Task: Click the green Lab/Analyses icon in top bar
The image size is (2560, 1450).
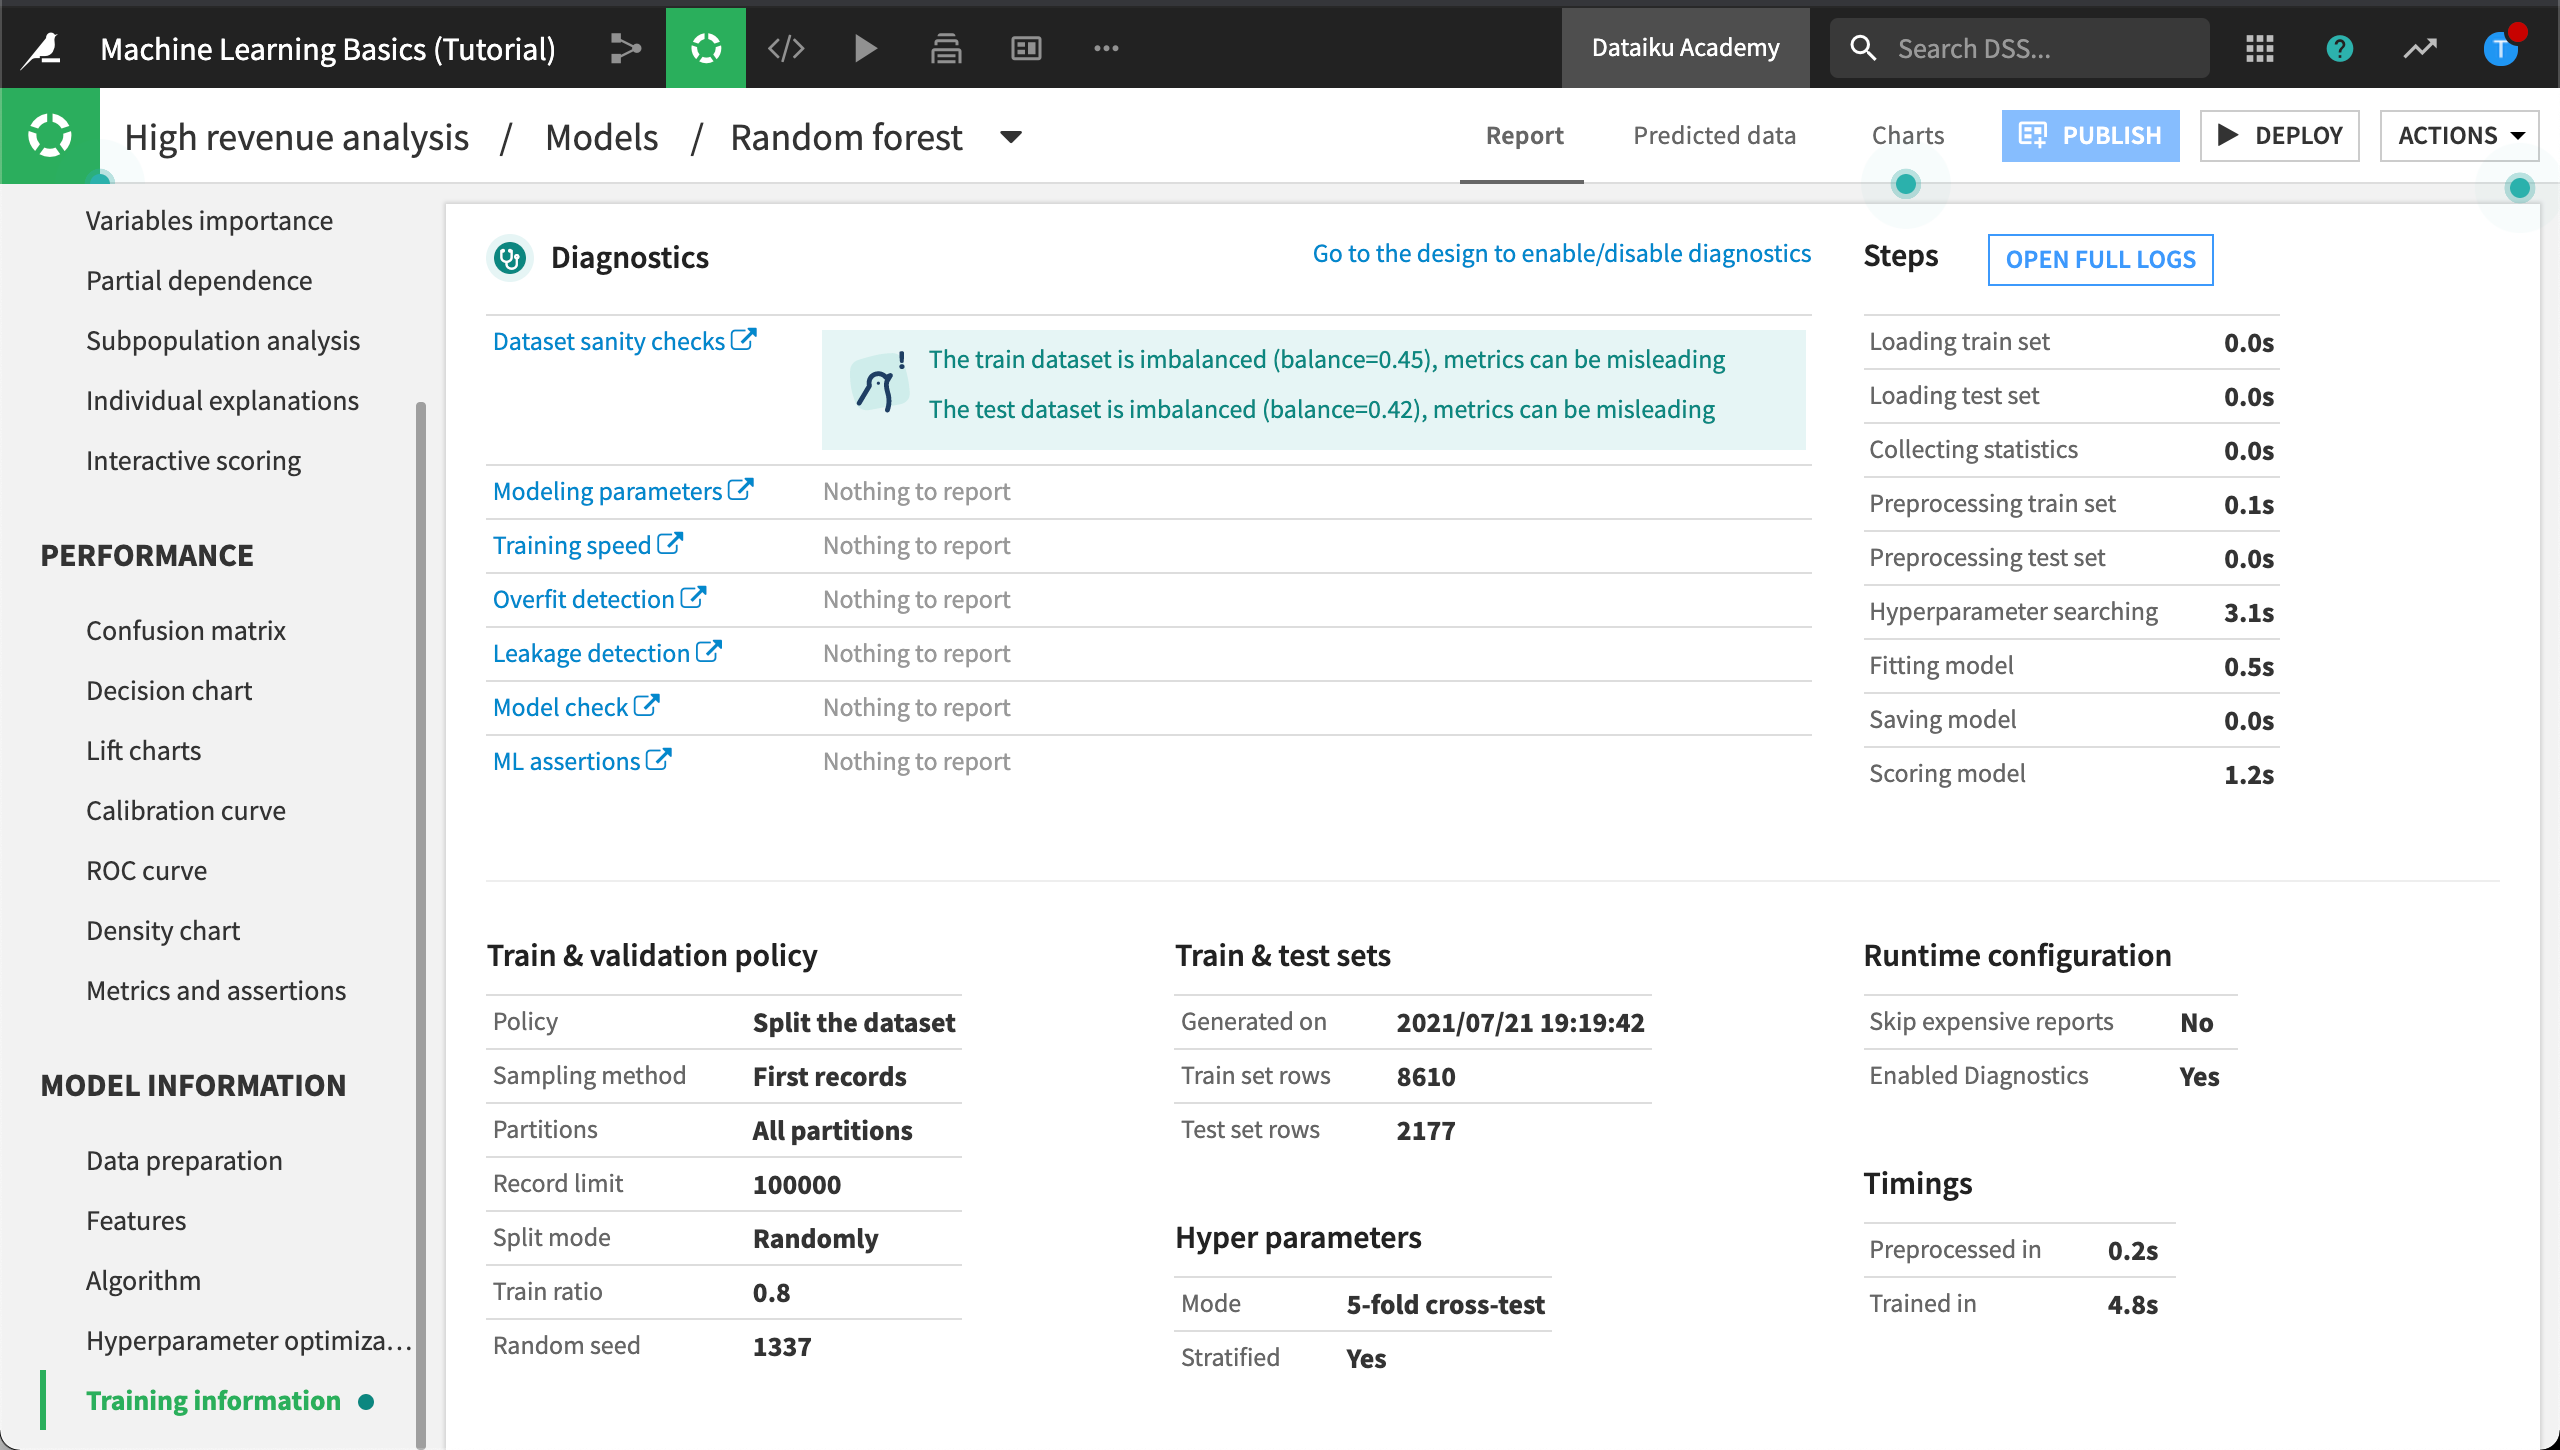Action: point(706,48)
